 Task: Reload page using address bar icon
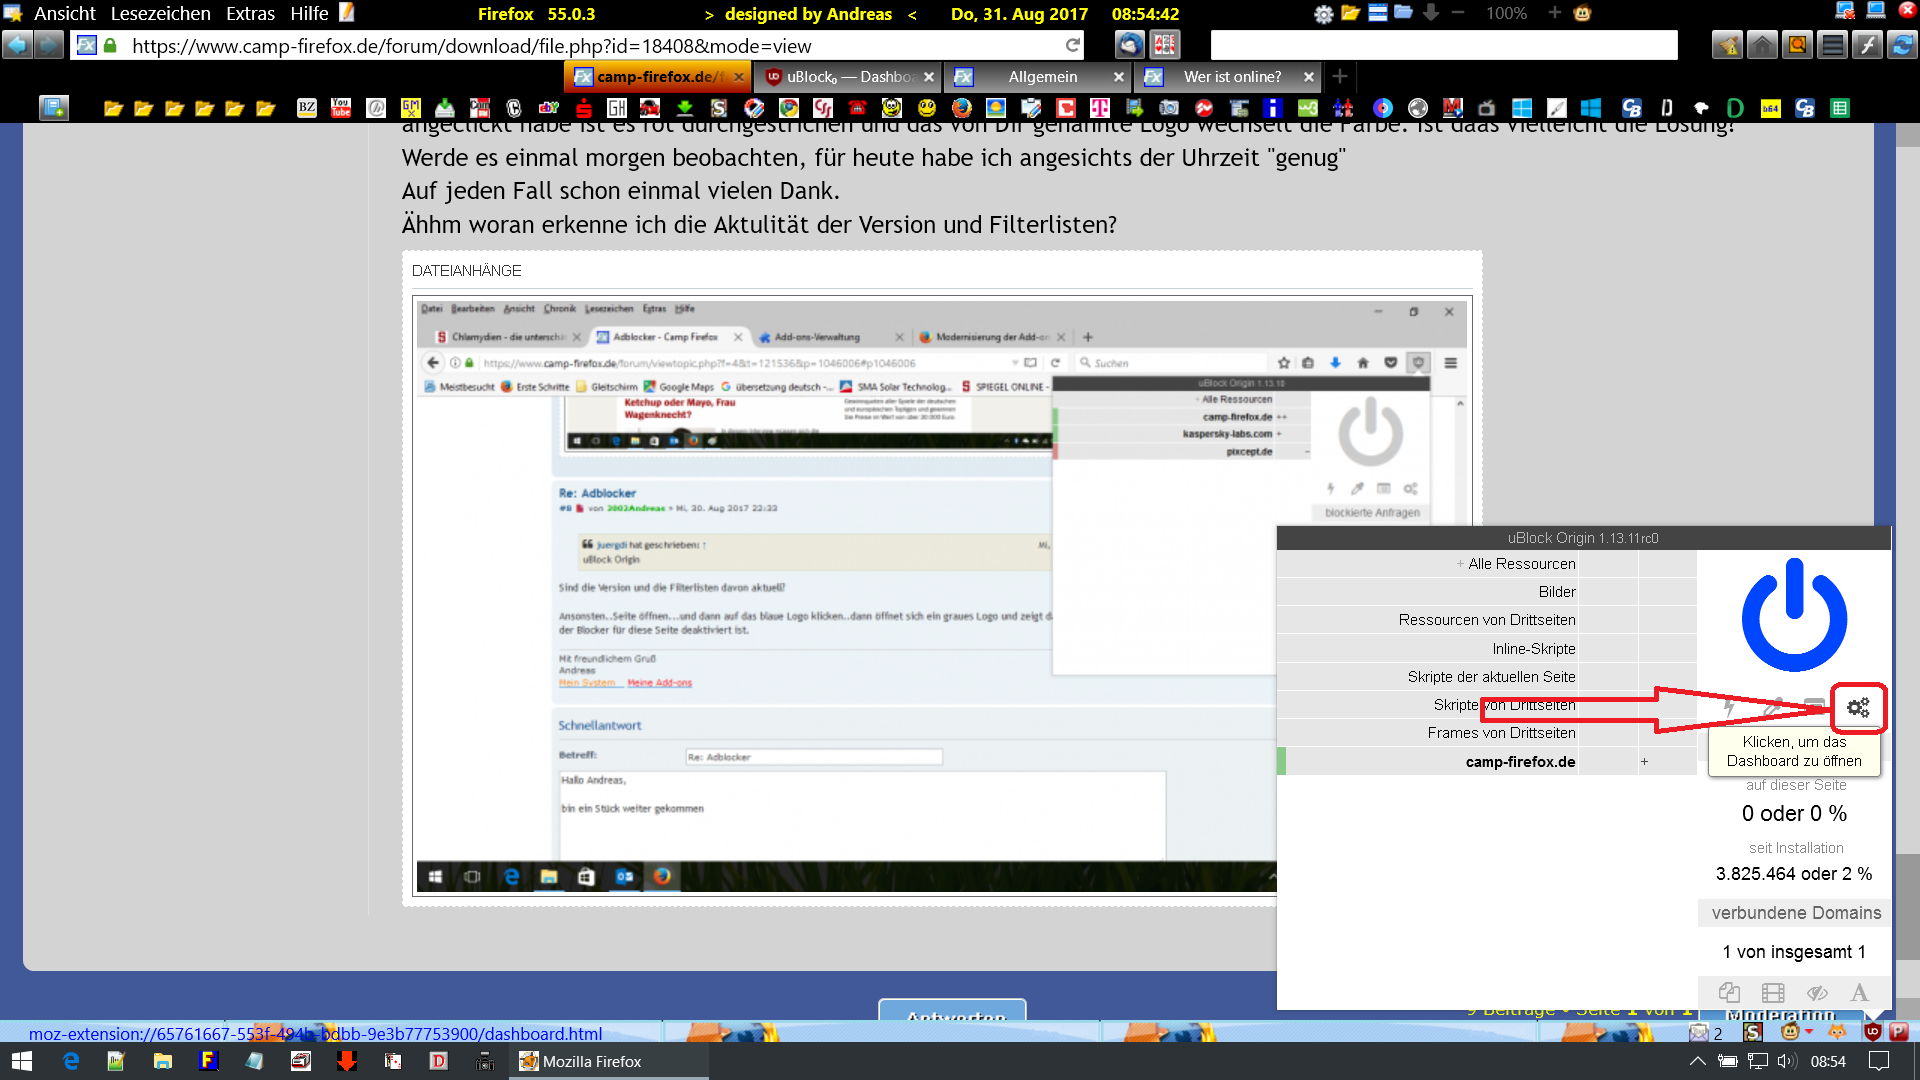pyautogui.click(x=1073, y=45)
